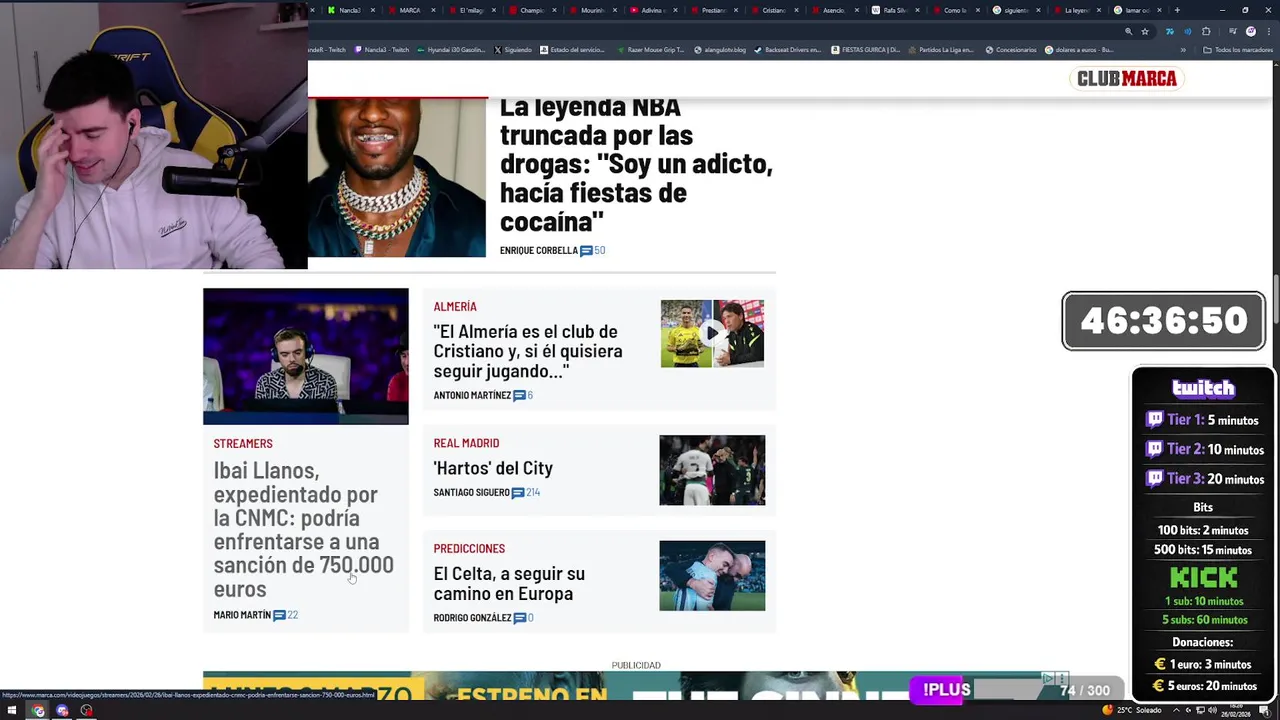The width and height of the screenshot is (1280, 720).
Task: Open Chrome from the taskbar
Action: pyautogui.click(x=38, y=711)
